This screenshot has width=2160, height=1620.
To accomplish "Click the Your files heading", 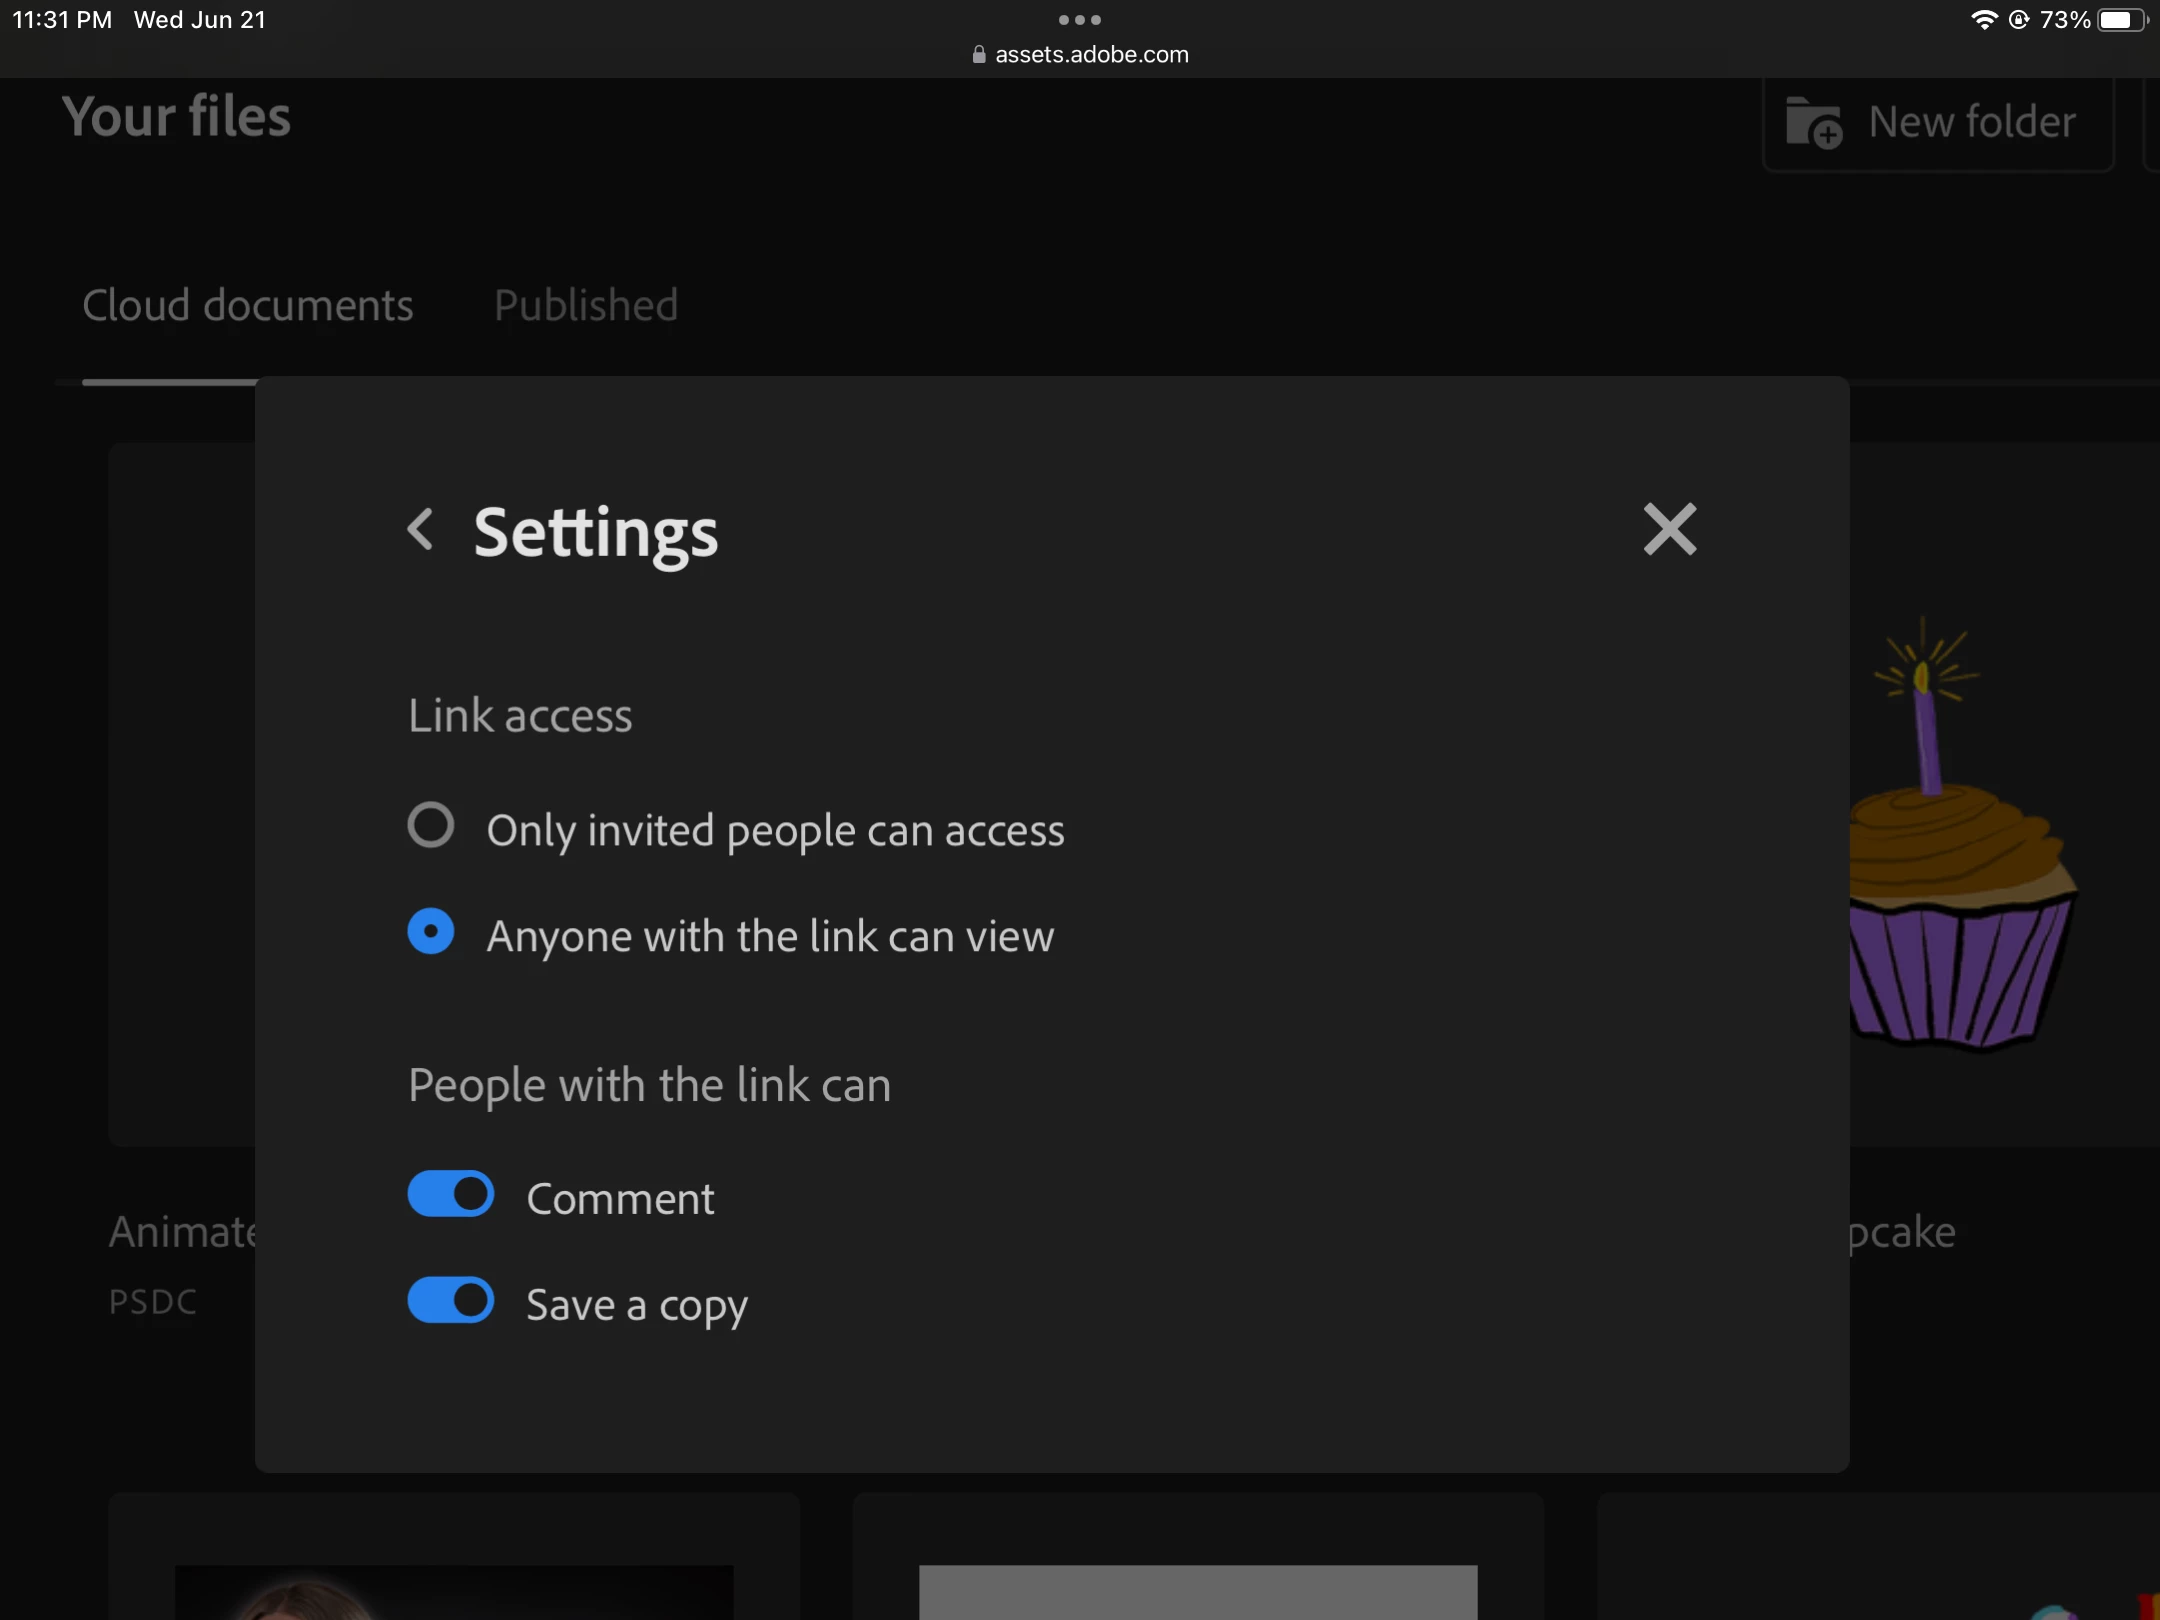I will pyautogui.click(x=176, y=117).
